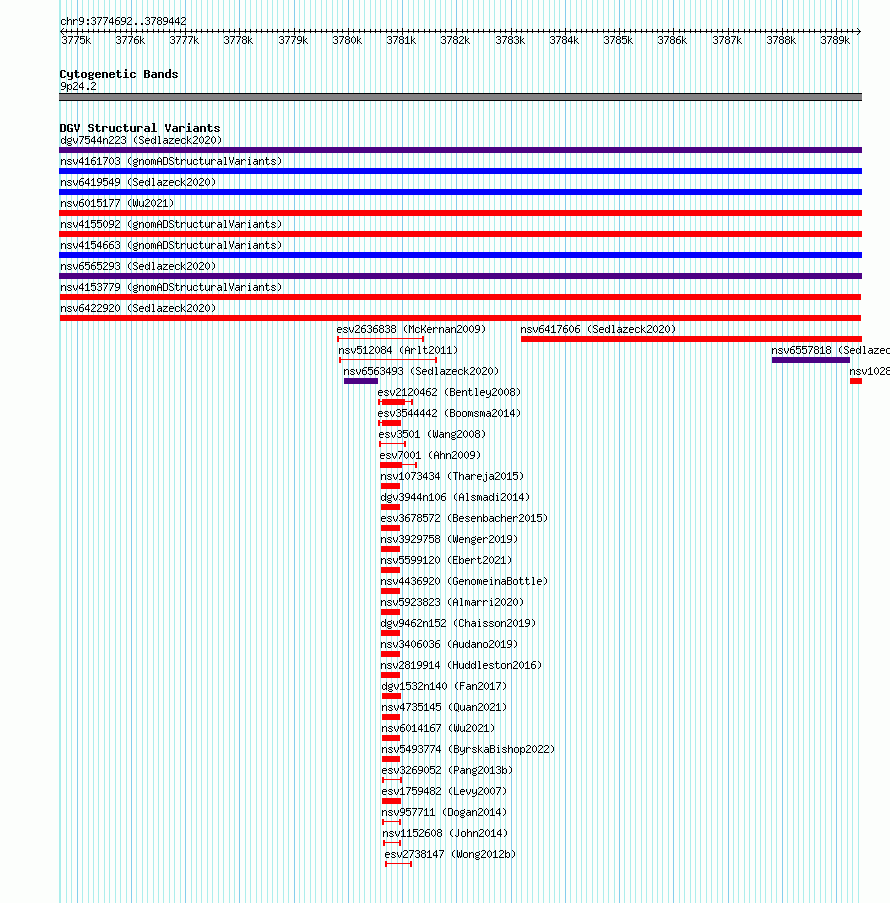Open the nsv3929758 (Wenger2019) label

click(x=449, y=540)
